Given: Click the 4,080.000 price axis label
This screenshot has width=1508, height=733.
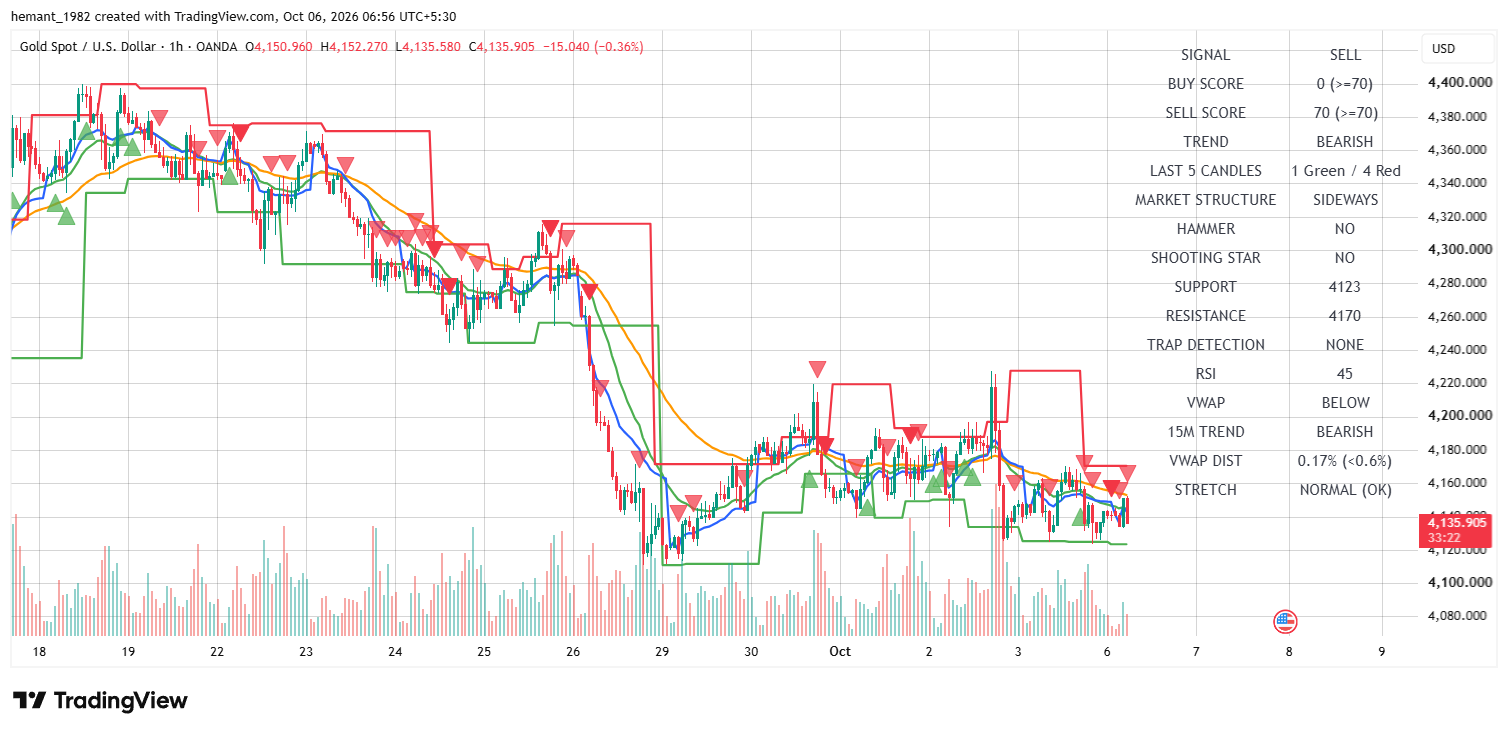Looking at the screenshot, I should tap(1457, 616).
